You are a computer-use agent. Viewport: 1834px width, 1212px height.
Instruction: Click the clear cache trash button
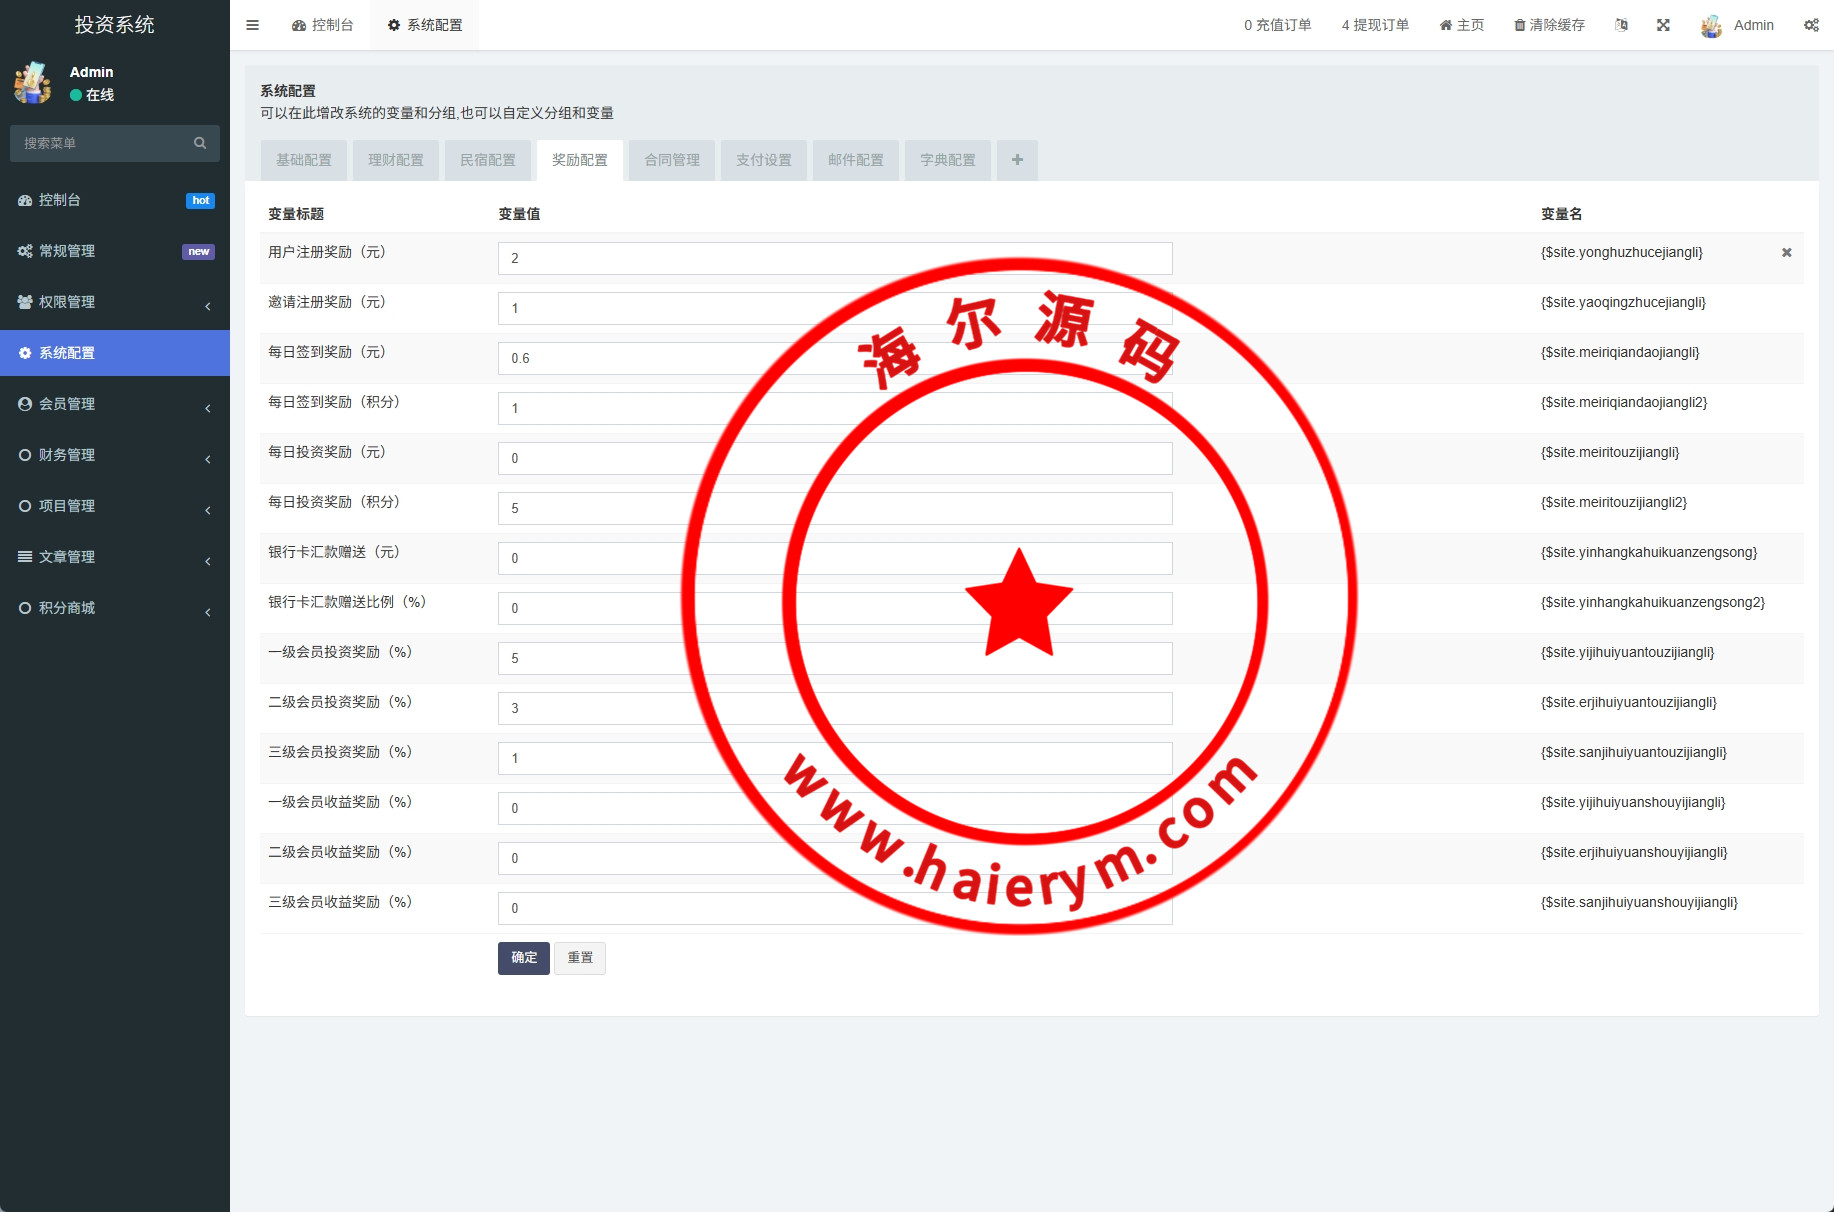pyautogui.click(x=1549, y=25)
